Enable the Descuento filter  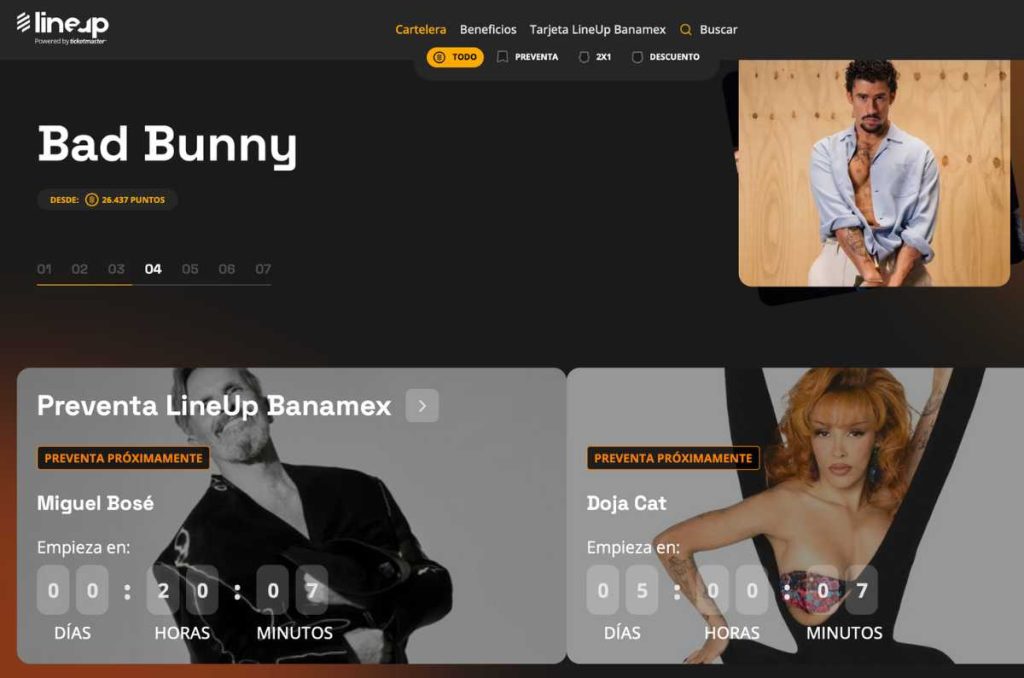click(x=665, y=58)
